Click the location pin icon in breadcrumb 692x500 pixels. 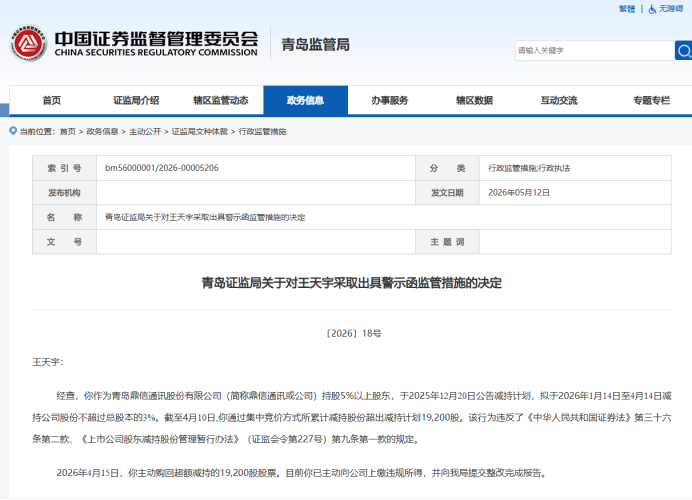pyautogui.click(x=13, y=131)
